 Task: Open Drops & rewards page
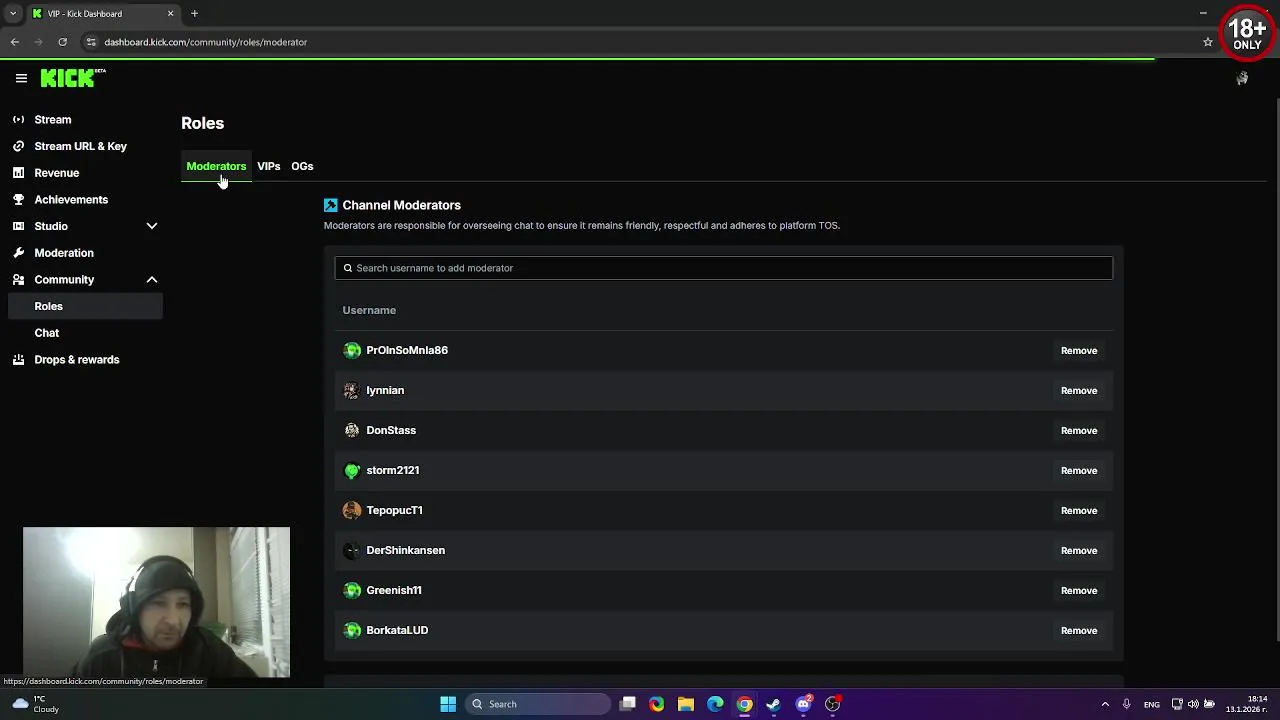point(76,360)
